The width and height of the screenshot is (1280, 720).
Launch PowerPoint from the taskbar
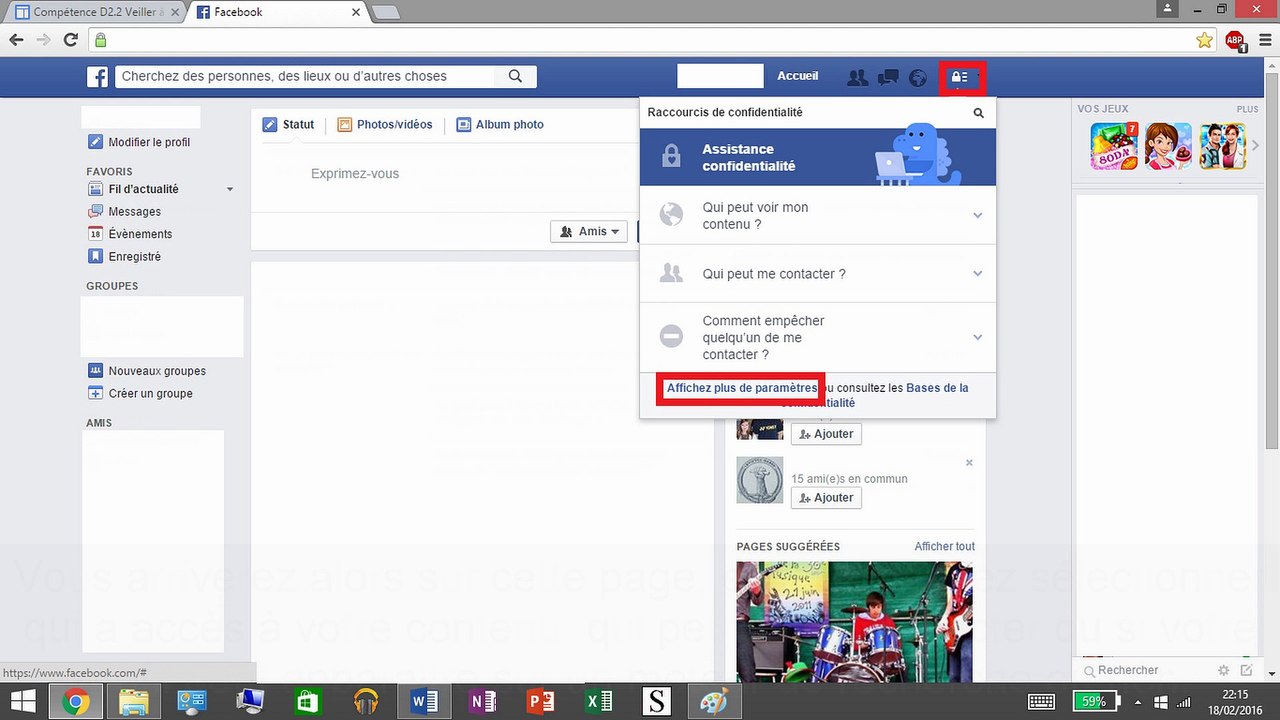tap(540, 702)
